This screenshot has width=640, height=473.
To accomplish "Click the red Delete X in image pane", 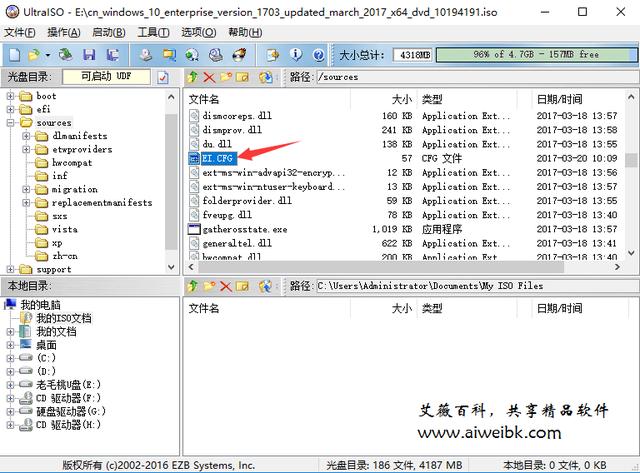I will pyautogui.click(x=209, y=77).
